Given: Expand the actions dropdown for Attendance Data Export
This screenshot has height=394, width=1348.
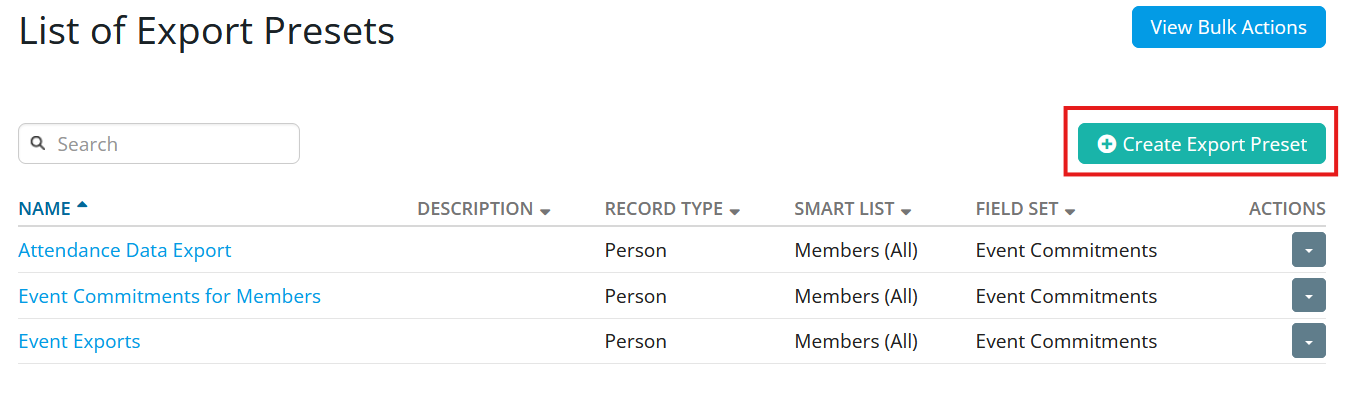Looking at the screenshot, I should (1308, 250).
